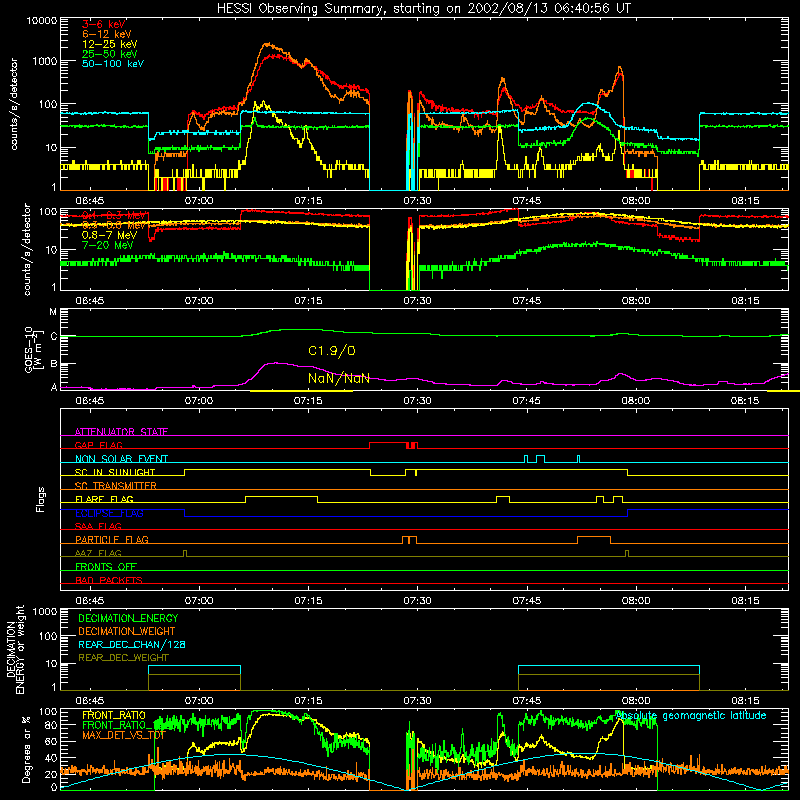This screenshot has height=800, width=800.
Task: Click the FRONTS_OFF flag label
Action: [x=106, y=566]
